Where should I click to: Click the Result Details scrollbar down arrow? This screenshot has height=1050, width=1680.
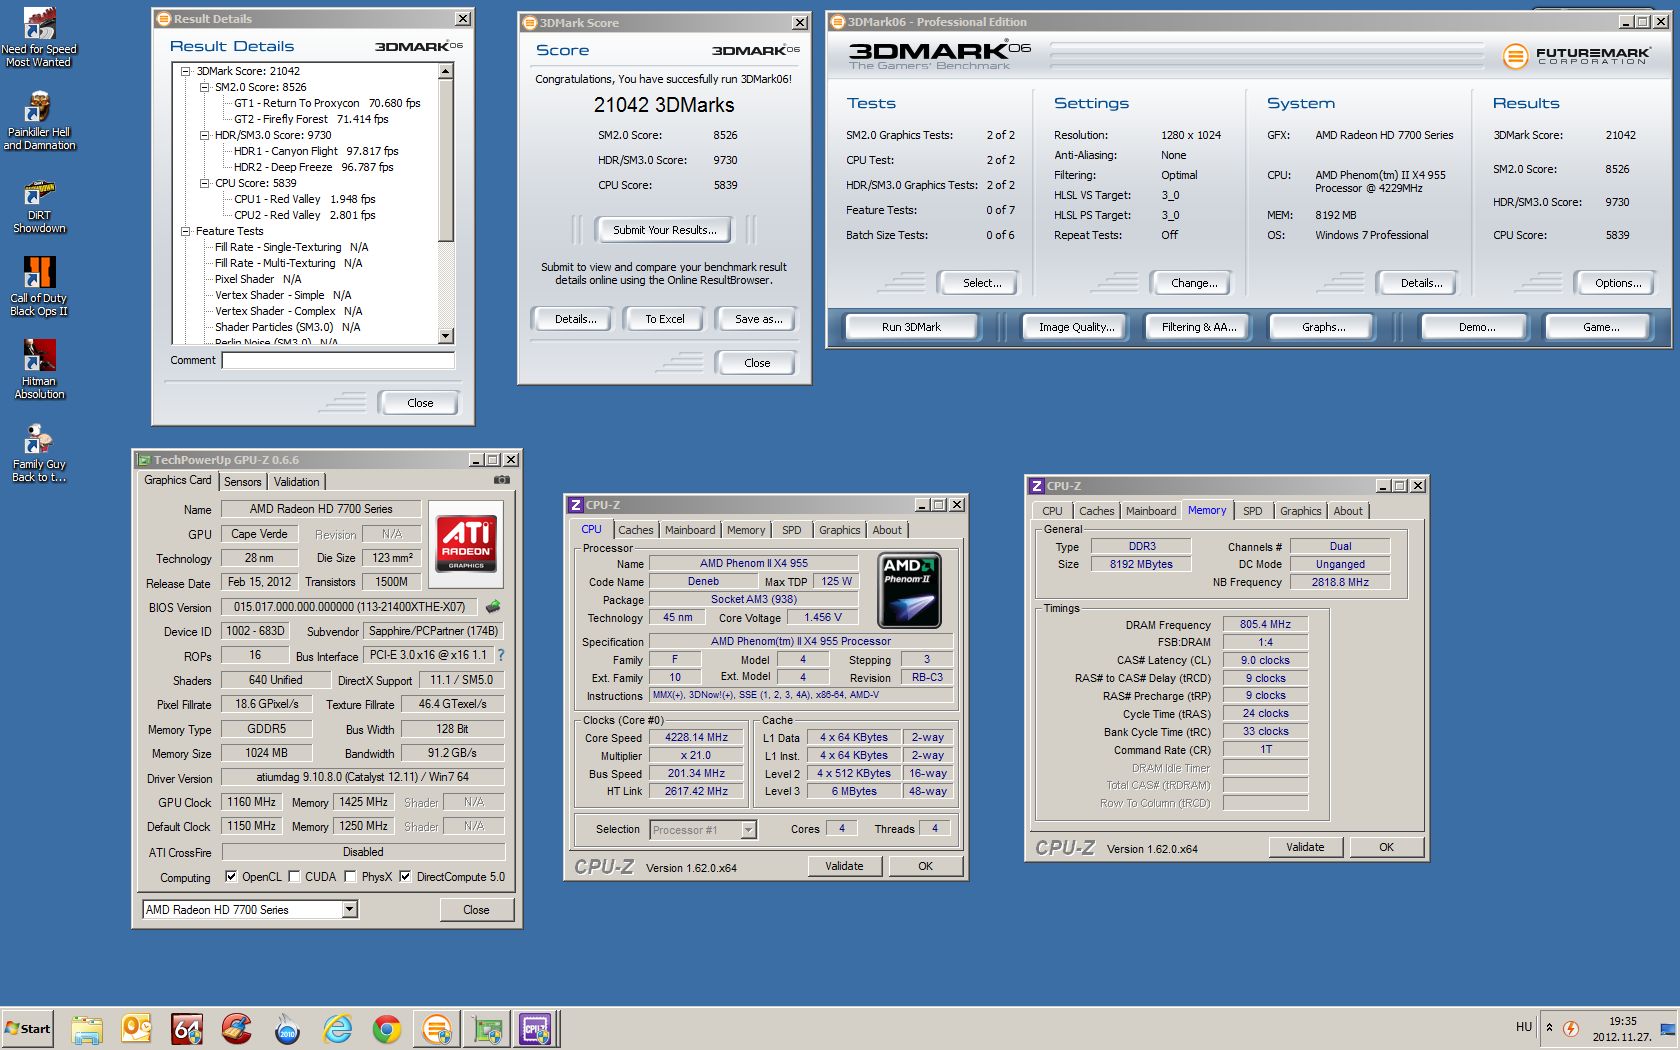[446, 336]
